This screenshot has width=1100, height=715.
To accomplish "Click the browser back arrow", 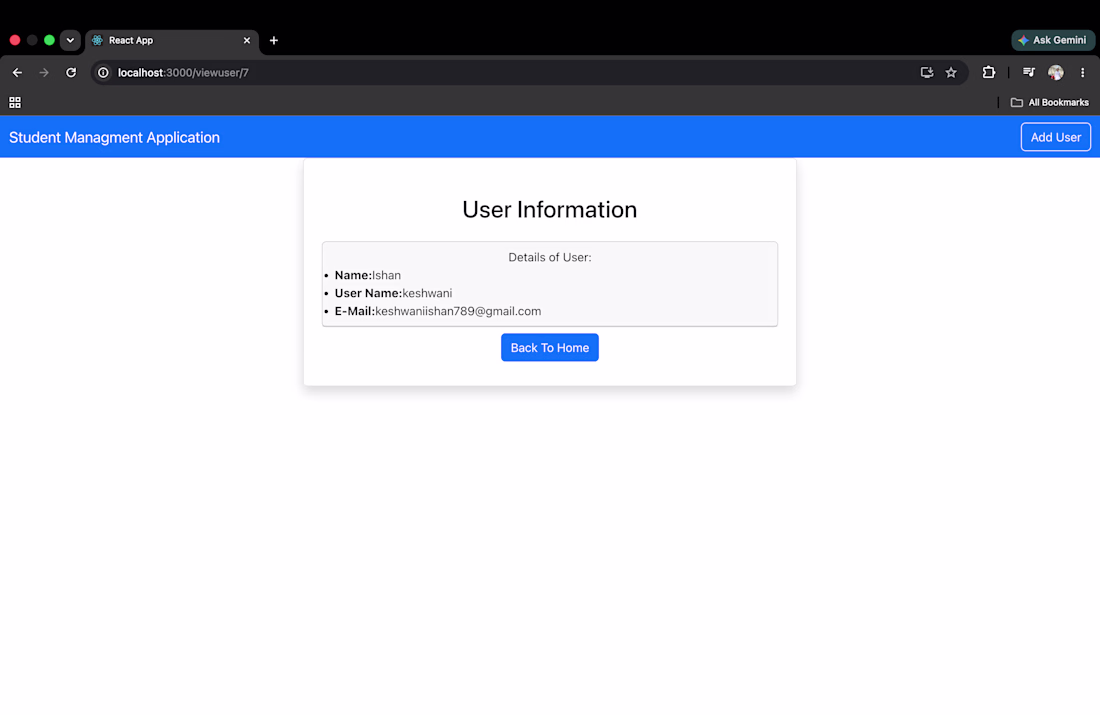I will [17, 72].
